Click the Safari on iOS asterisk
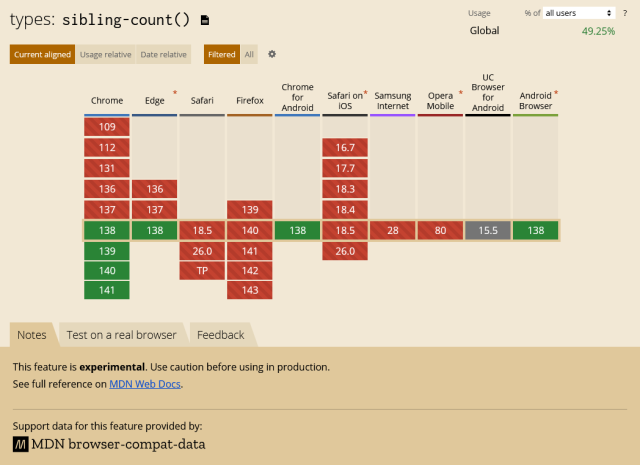The height and width of the screenshot is (465, 640). [366, 93]
